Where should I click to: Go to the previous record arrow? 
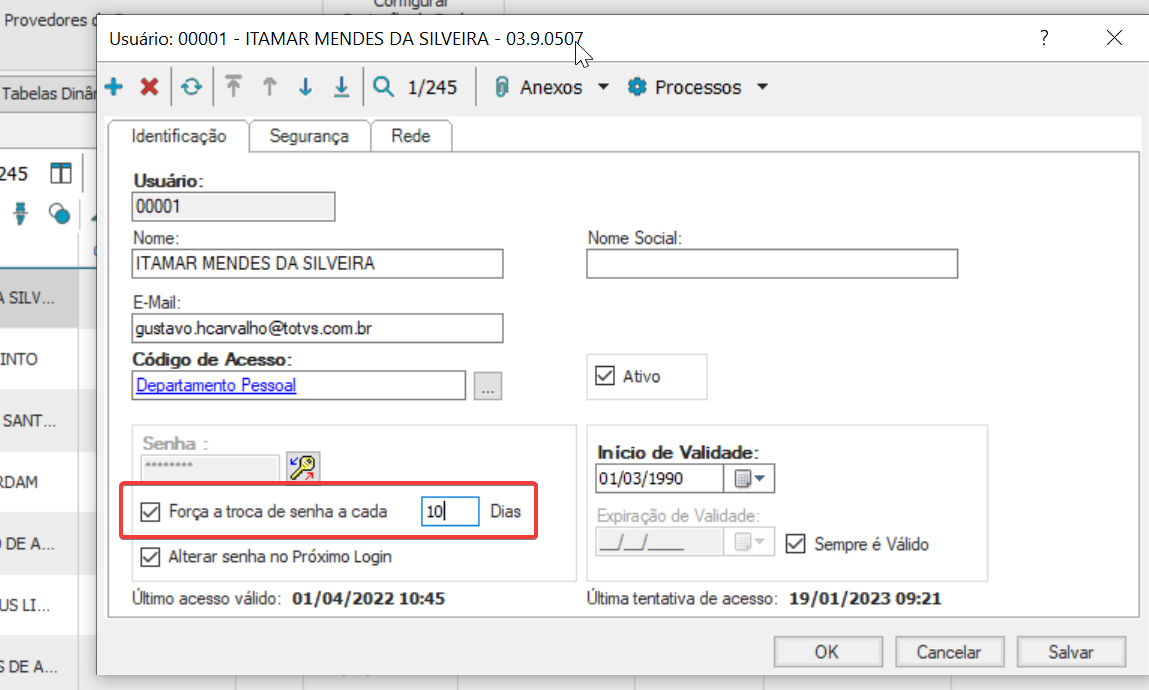click(x=270, y=87)
